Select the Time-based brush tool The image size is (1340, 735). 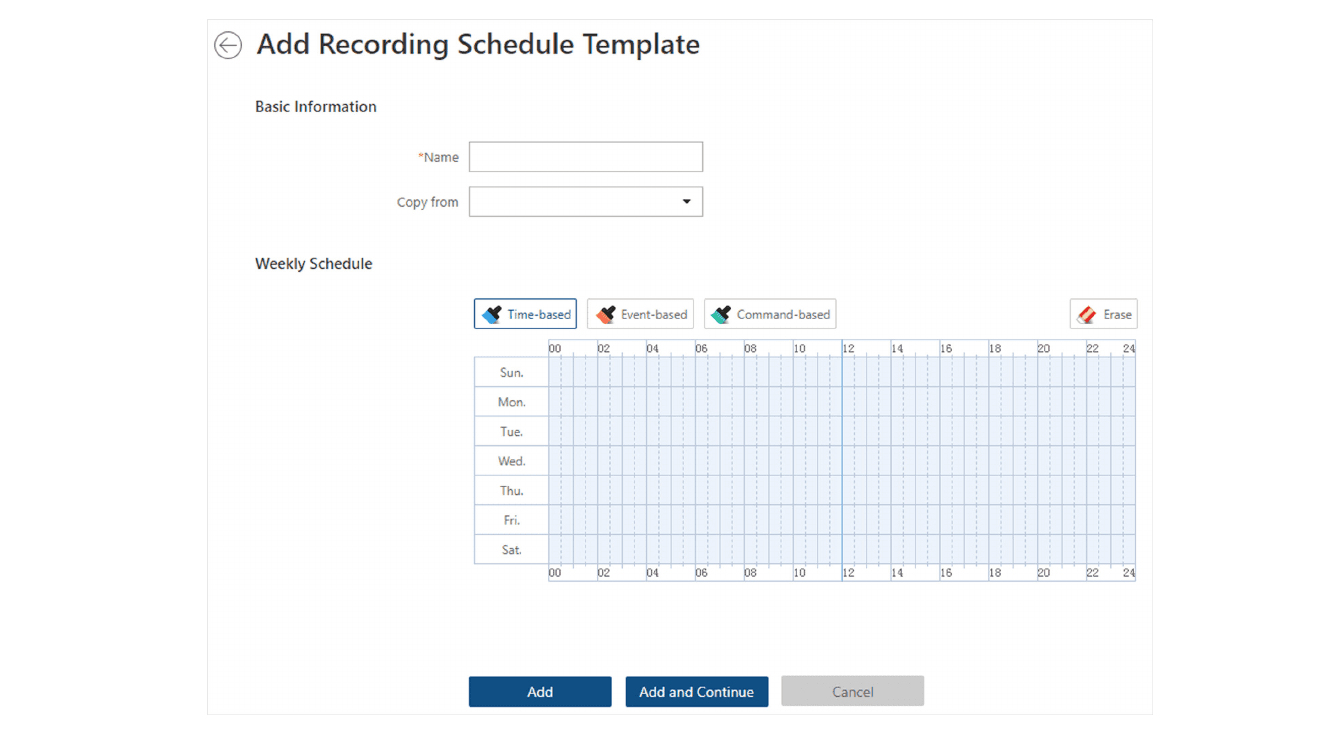coord(525,314)
